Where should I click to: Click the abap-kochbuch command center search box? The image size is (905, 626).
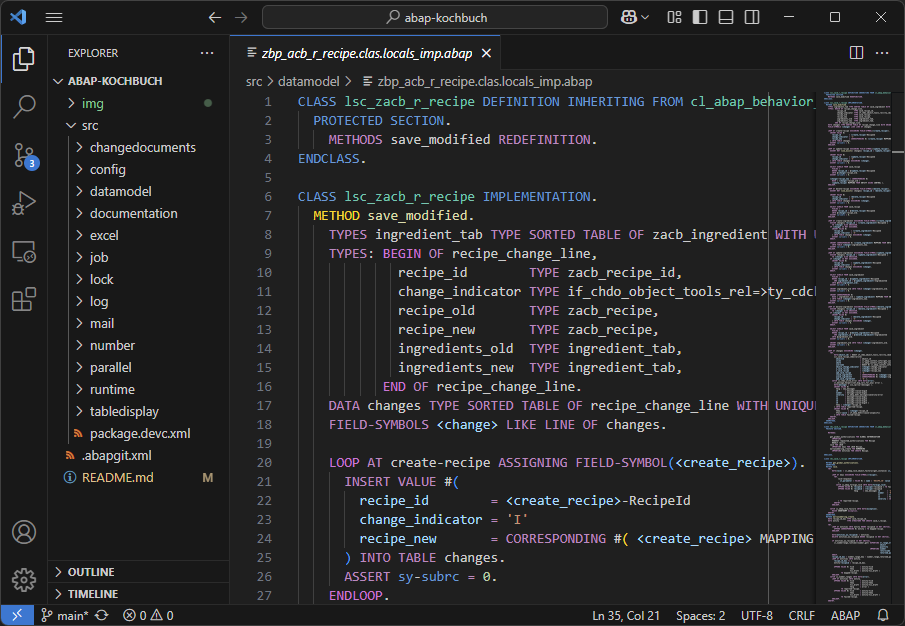click(x=435, y=17)
